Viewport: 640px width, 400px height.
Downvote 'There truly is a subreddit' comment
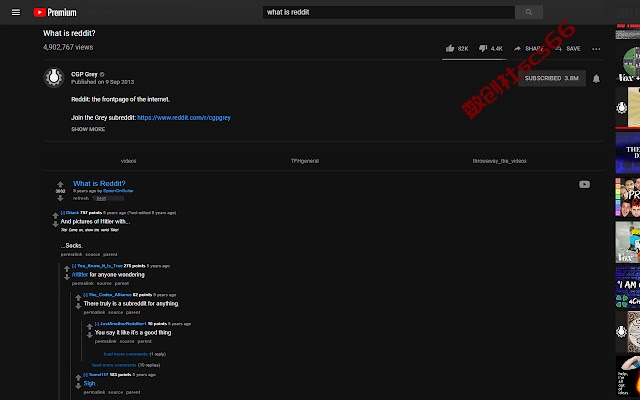point(78,307)
